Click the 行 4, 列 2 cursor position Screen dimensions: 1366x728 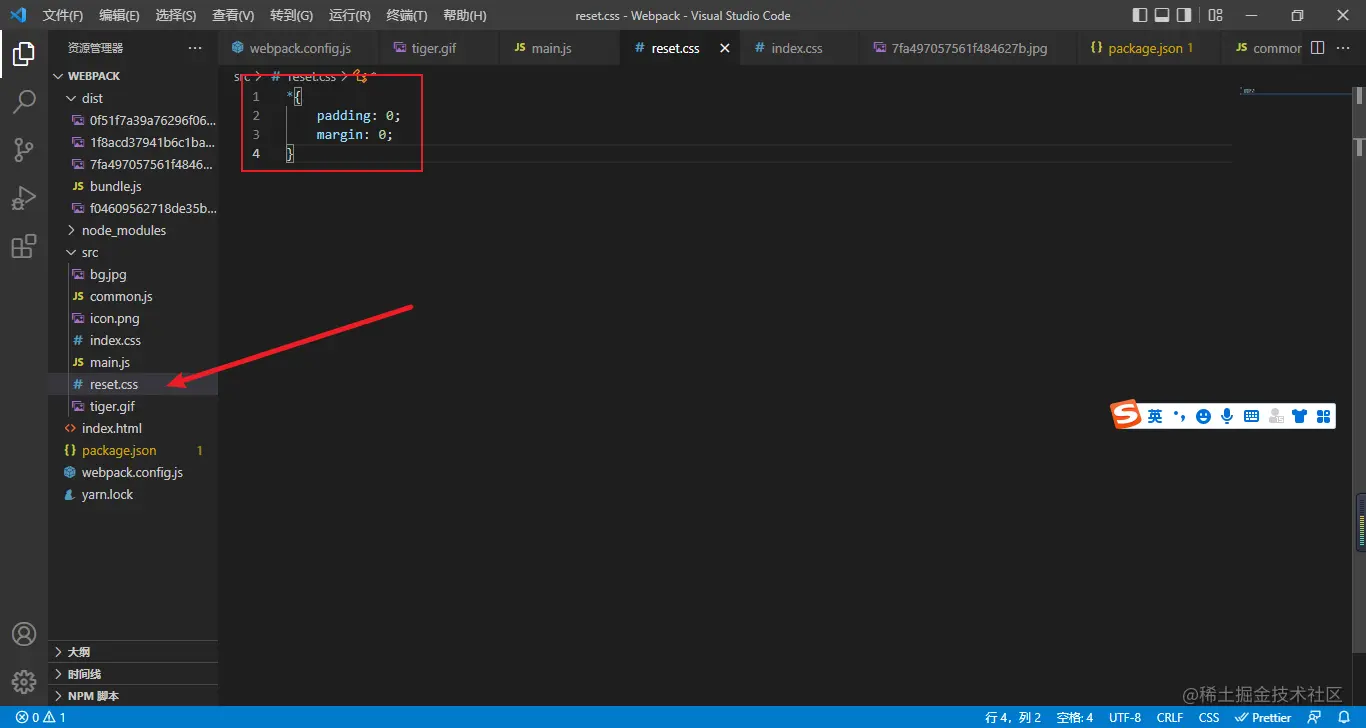click(1013, 717)
